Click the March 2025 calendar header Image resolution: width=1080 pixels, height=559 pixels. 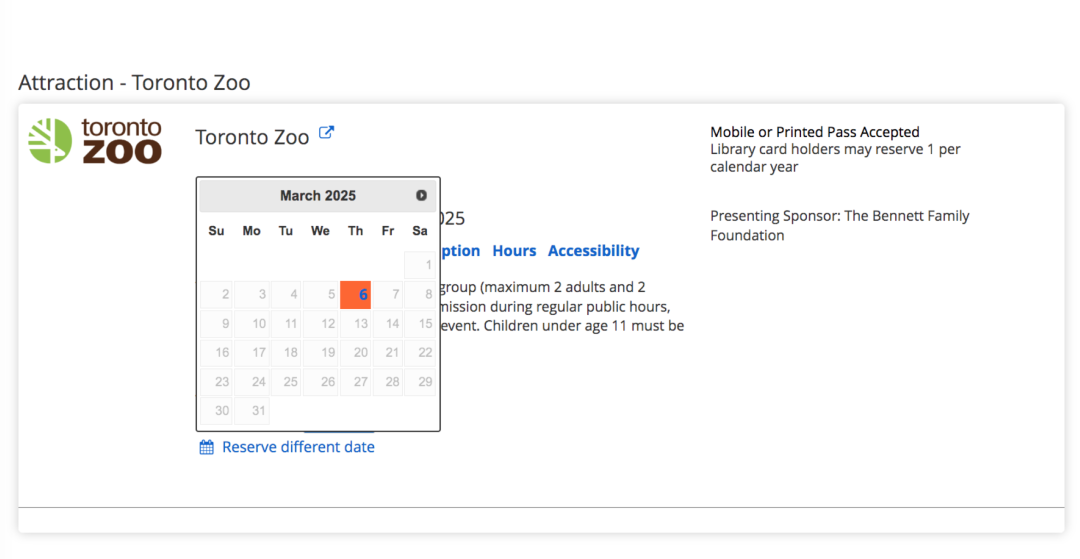pos(318,196)
